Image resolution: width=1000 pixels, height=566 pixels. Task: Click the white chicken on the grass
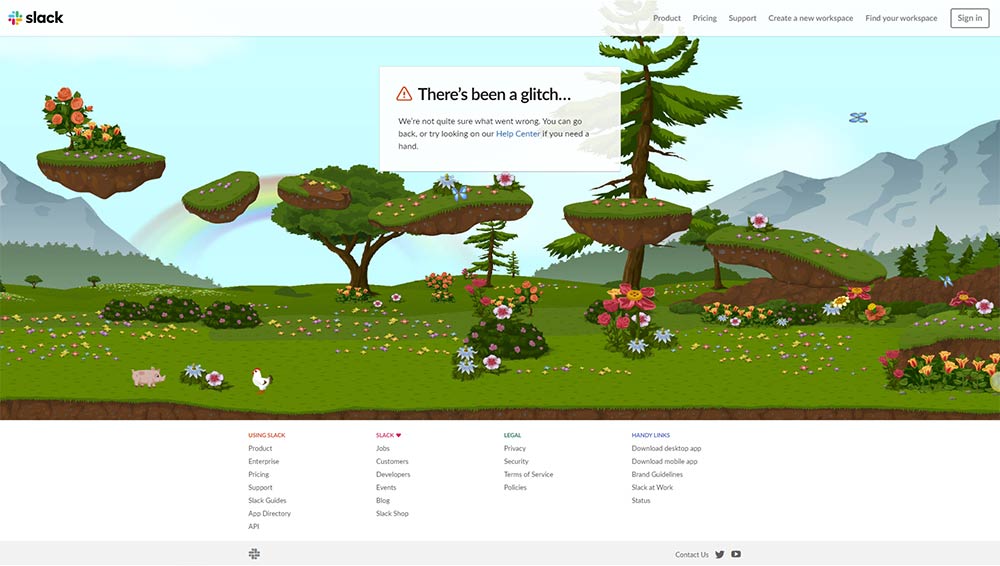tap(261, 380)
